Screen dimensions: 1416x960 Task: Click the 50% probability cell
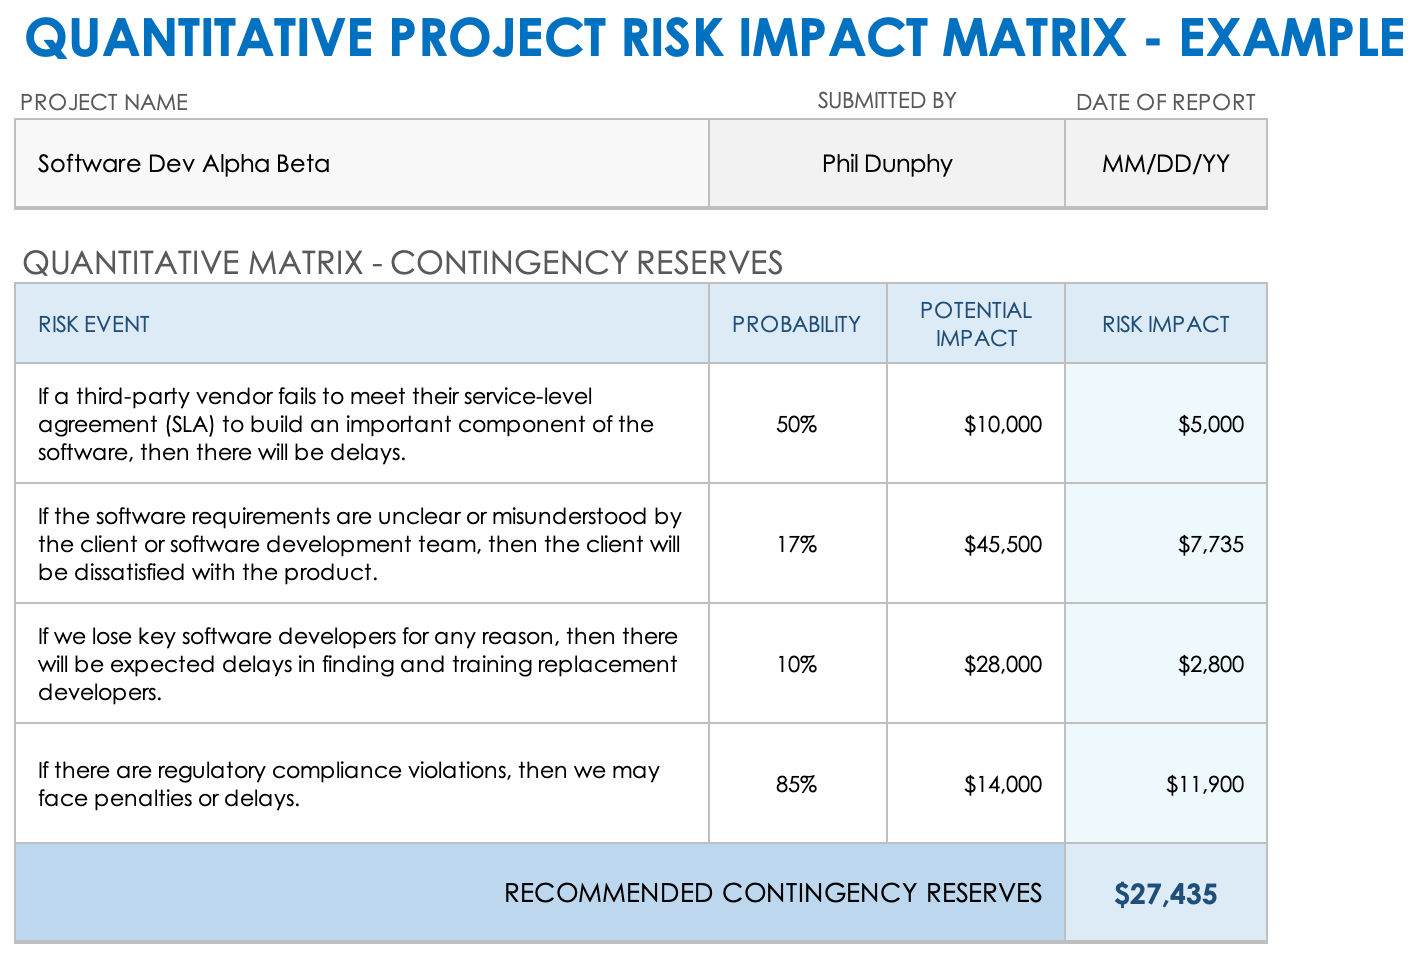coord(797,424)
